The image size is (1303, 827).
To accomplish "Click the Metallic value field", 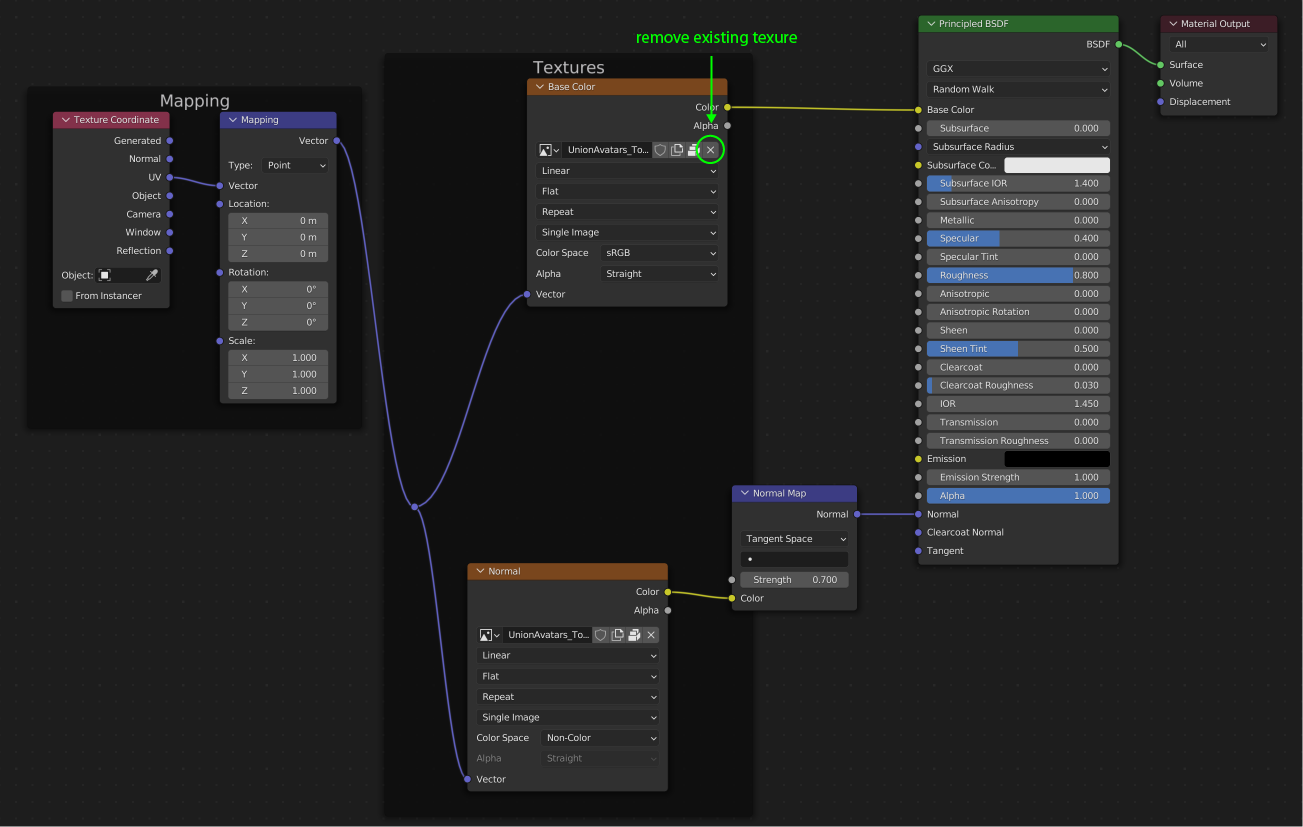I will pos(1018,220).
